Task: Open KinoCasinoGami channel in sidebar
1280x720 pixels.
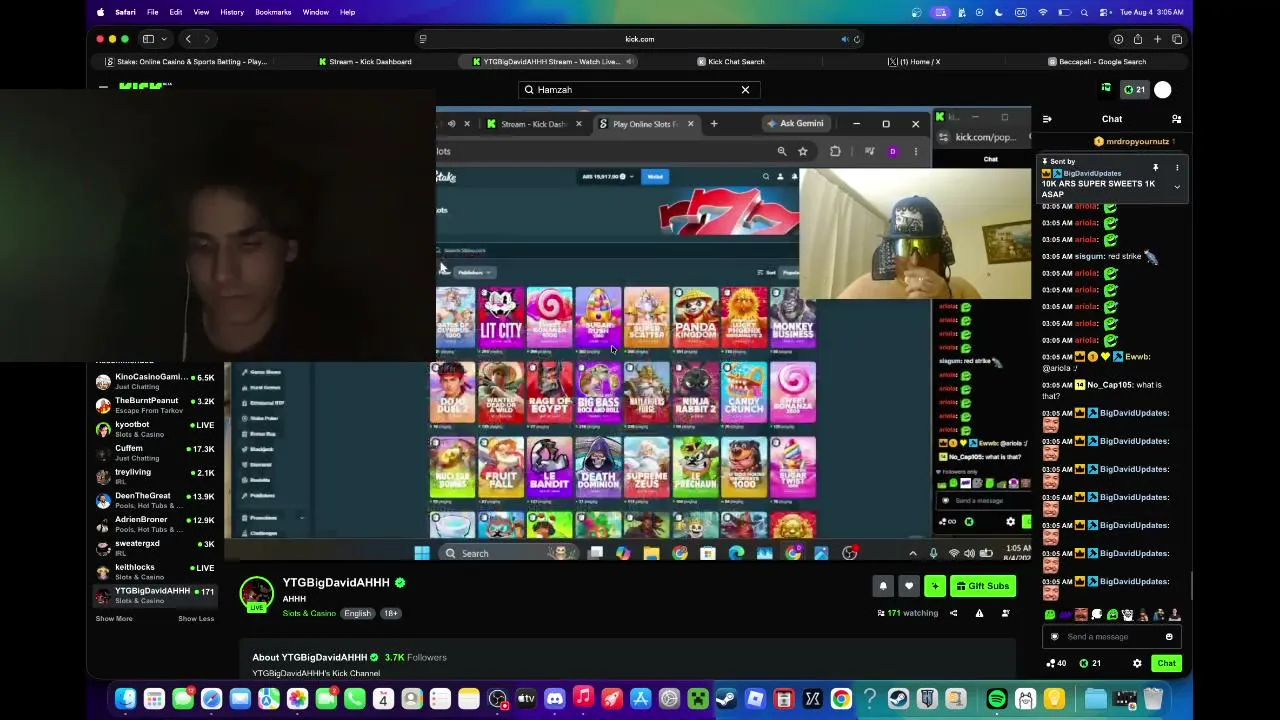Action: click(x=155, y=381)
